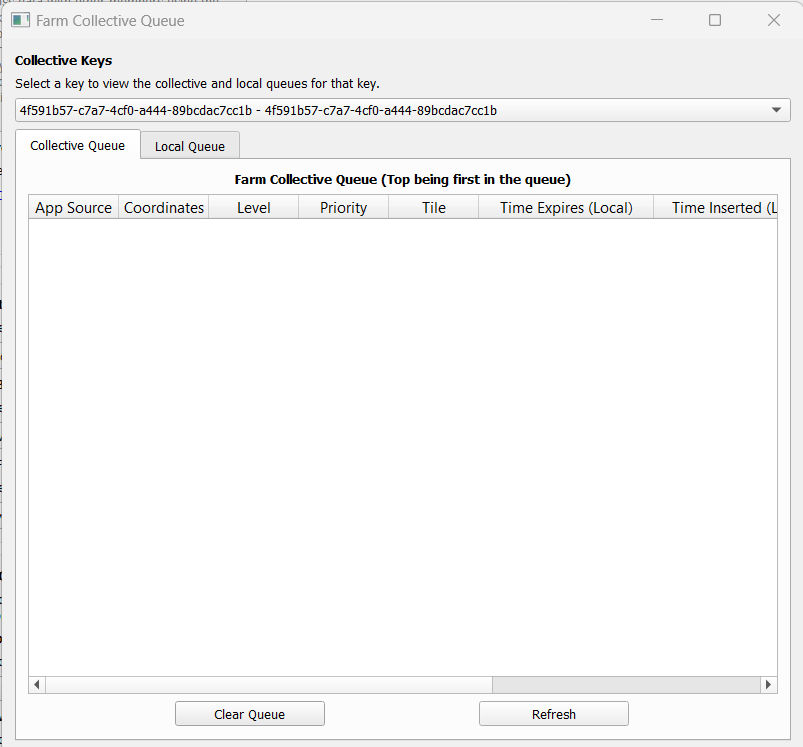Click the horizontal scrollbar thumb
This screenshot has height=747, width=803.
pyautogui.click(x=625, y=685)
